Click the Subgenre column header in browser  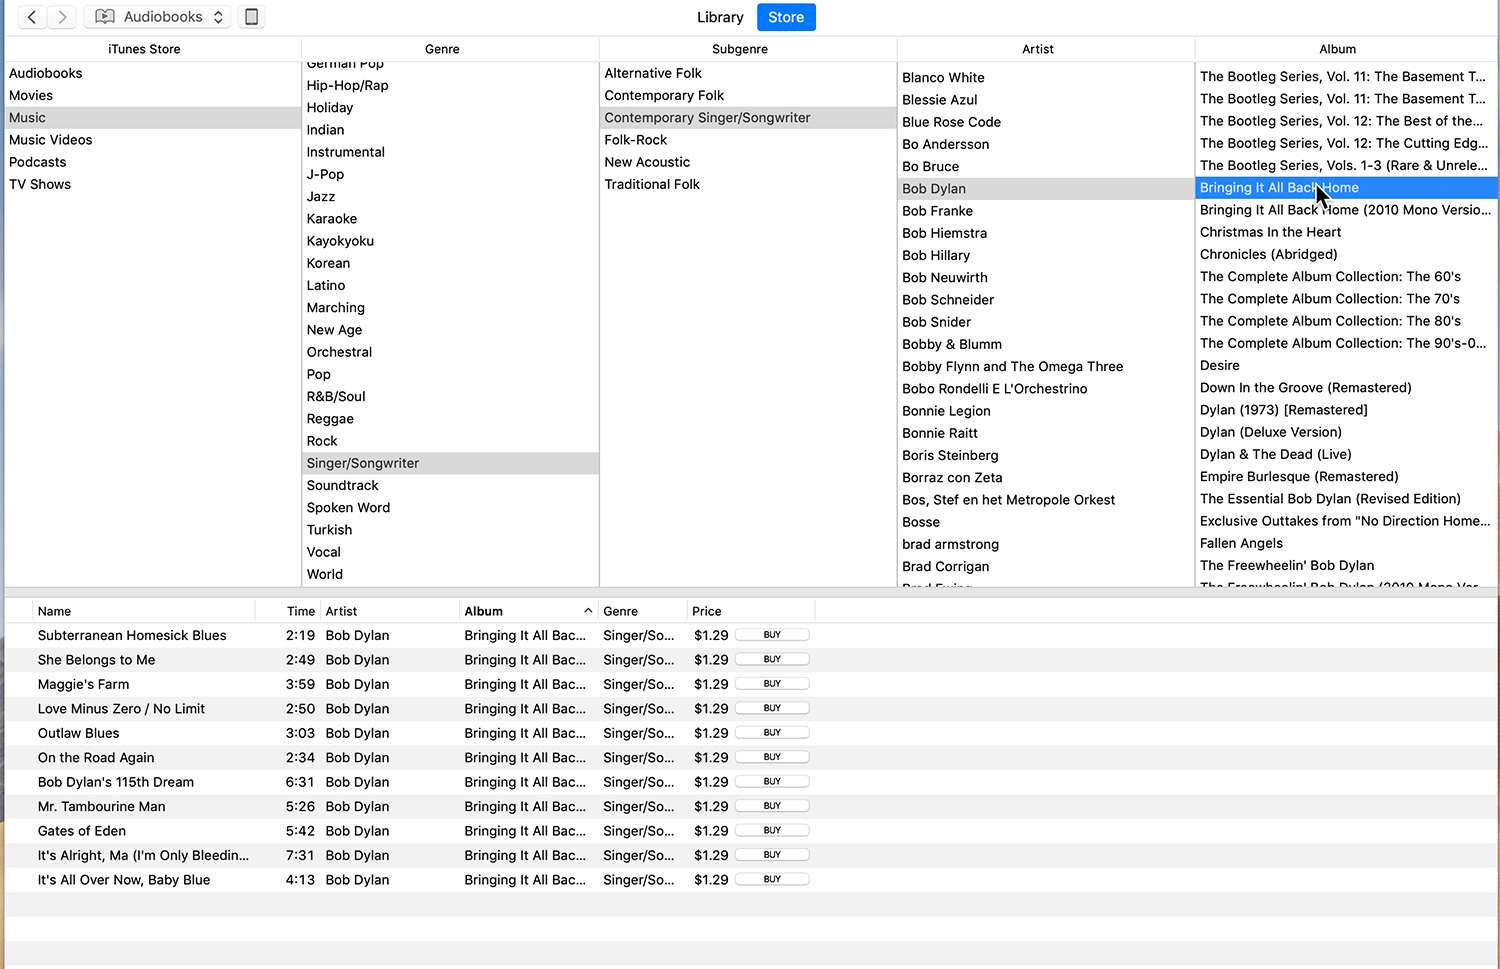740,49
